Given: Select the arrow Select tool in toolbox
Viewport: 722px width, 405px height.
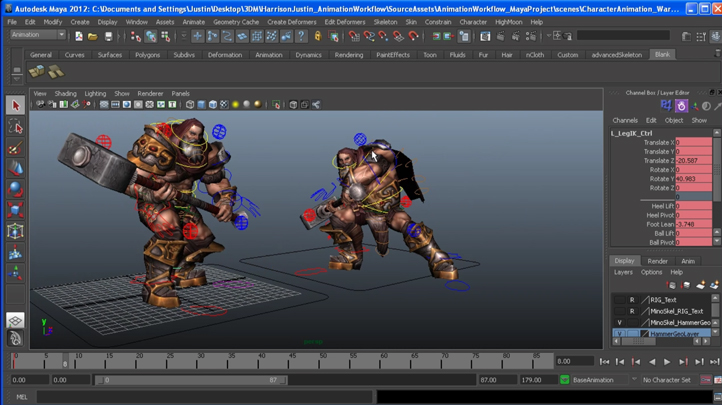Looking at the screenshot, I should click(x=15, y=105).
